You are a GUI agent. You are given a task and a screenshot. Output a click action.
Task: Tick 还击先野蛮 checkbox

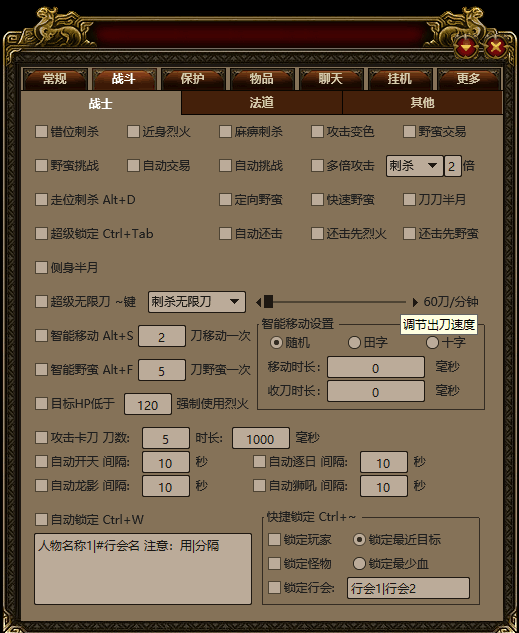click(x=409, y=233)
